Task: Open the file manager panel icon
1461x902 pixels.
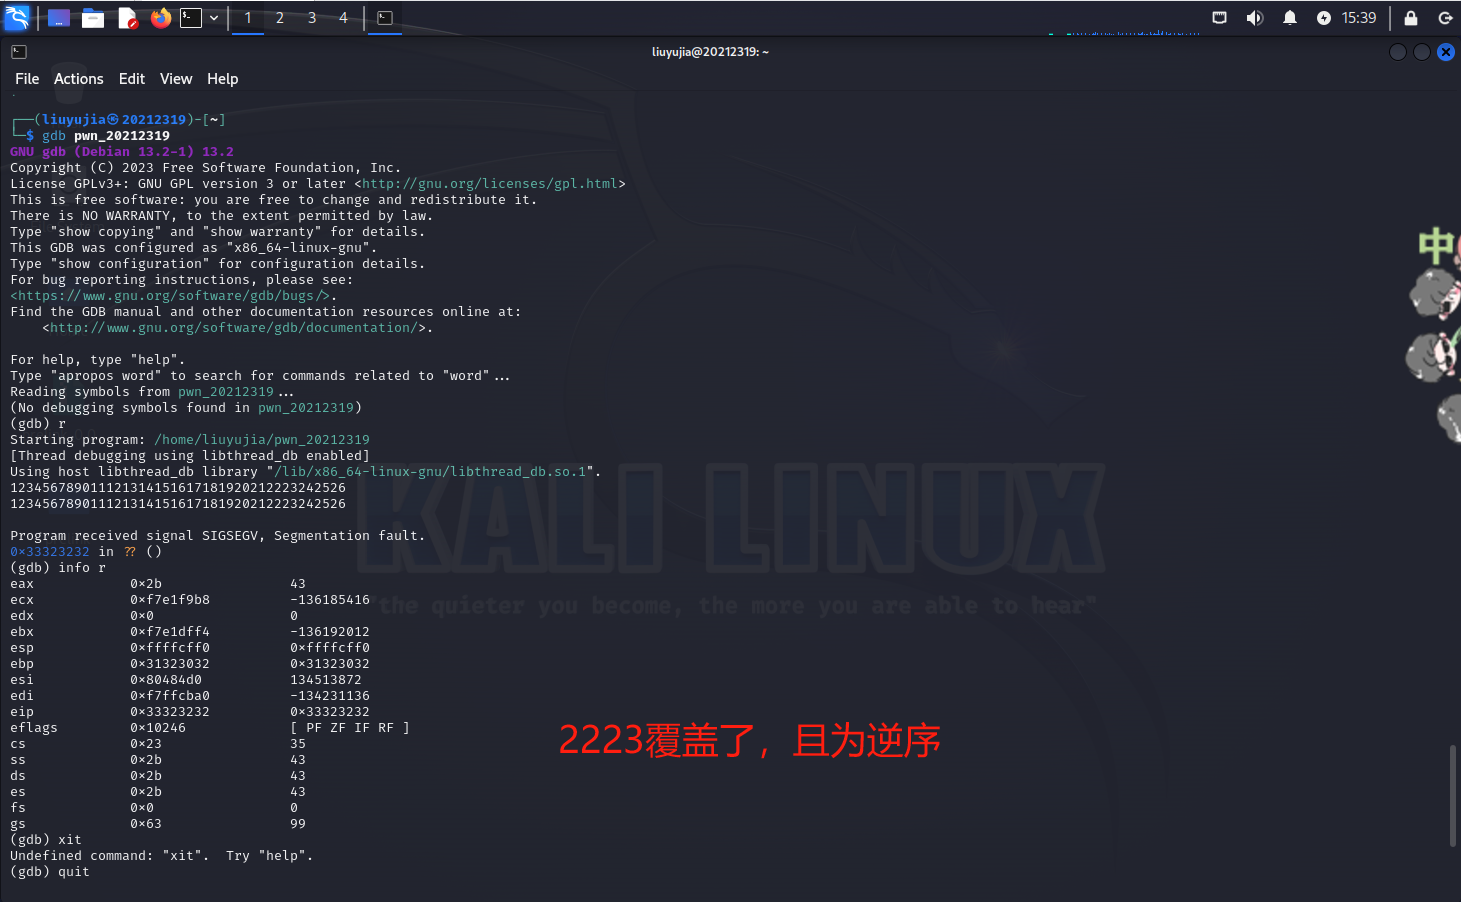Action: 92,17
